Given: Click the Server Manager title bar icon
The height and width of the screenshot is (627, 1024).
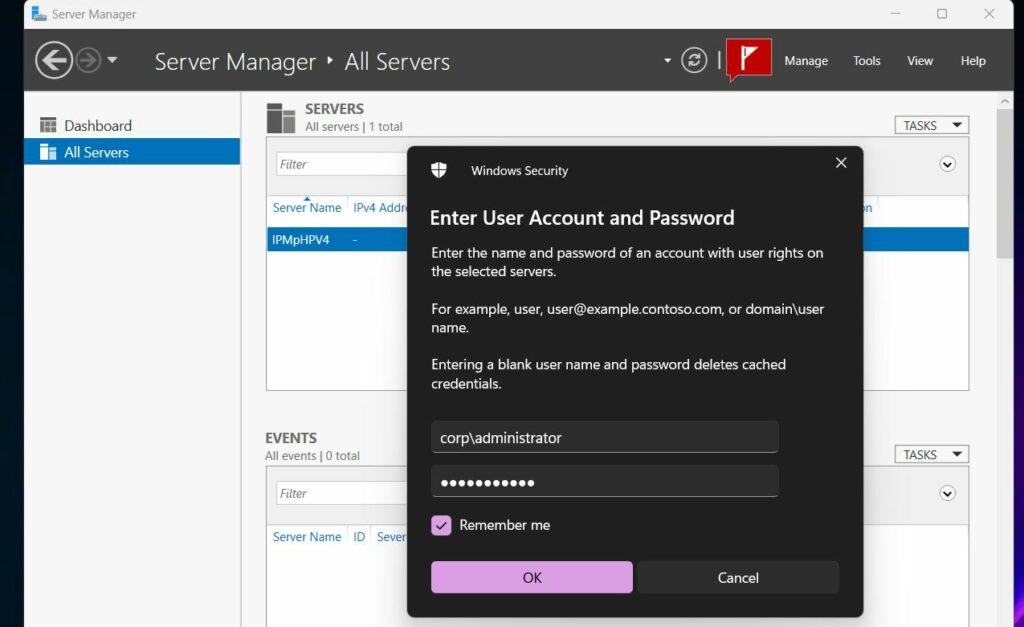Looking at the screenshot, I should coord(39,14).
